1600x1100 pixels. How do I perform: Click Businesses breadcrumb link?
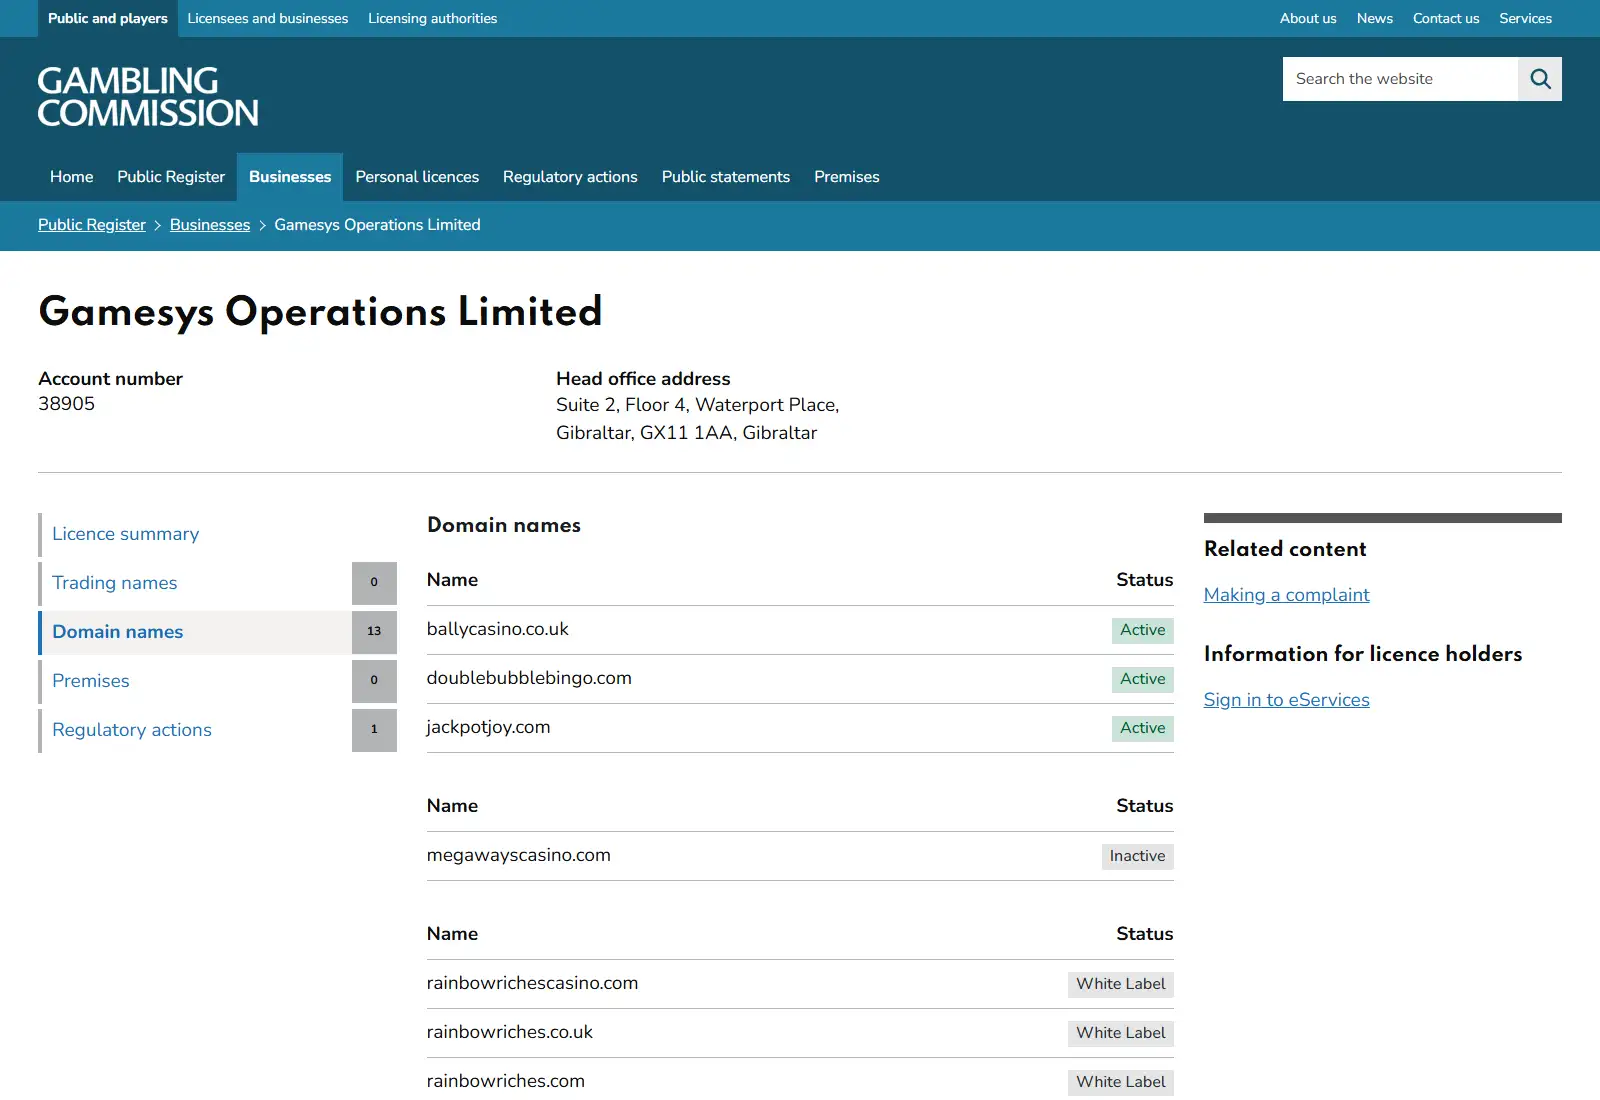tap(210, 225)
